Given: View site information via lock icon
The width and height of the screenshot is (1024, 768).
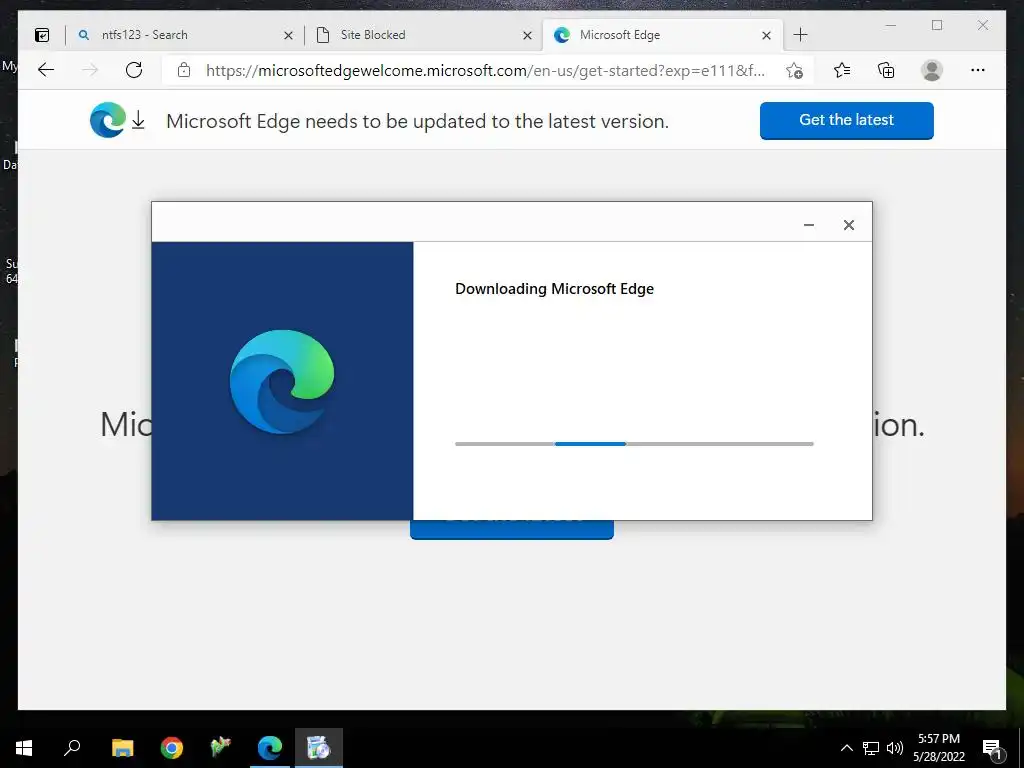Looking at the screenshot, I should tap(184, 70).
